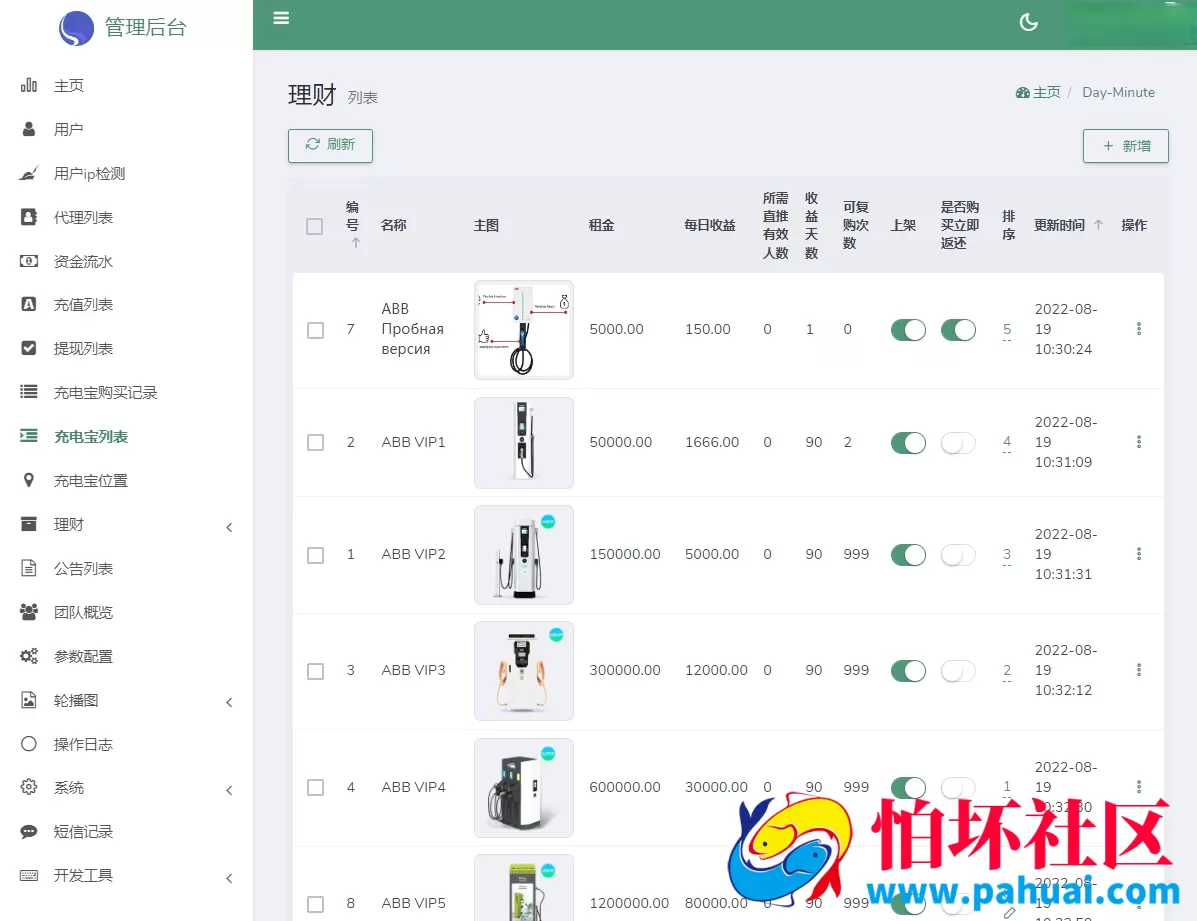
Task: Click the 刷新 refresh button
Action: (x=330, y=145)
